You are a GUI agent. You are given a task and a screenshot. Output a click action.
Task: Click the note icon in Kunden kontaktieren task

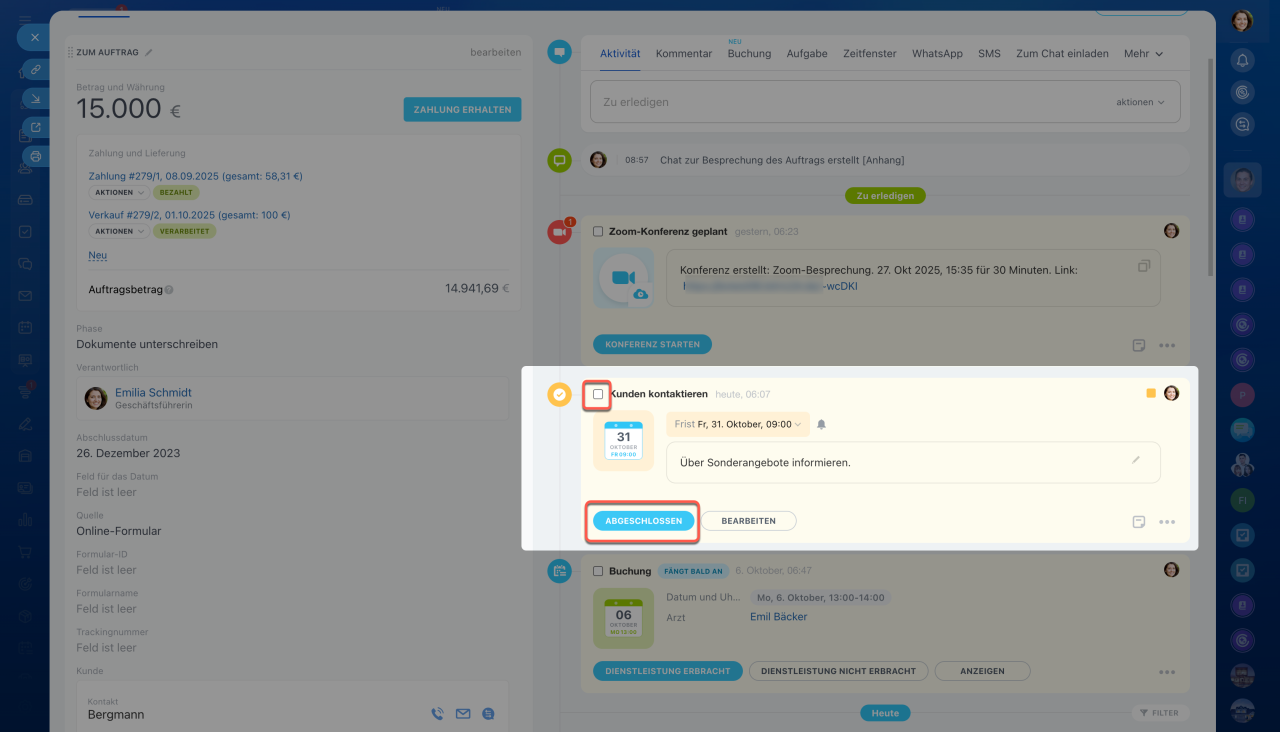(1138, 522)
